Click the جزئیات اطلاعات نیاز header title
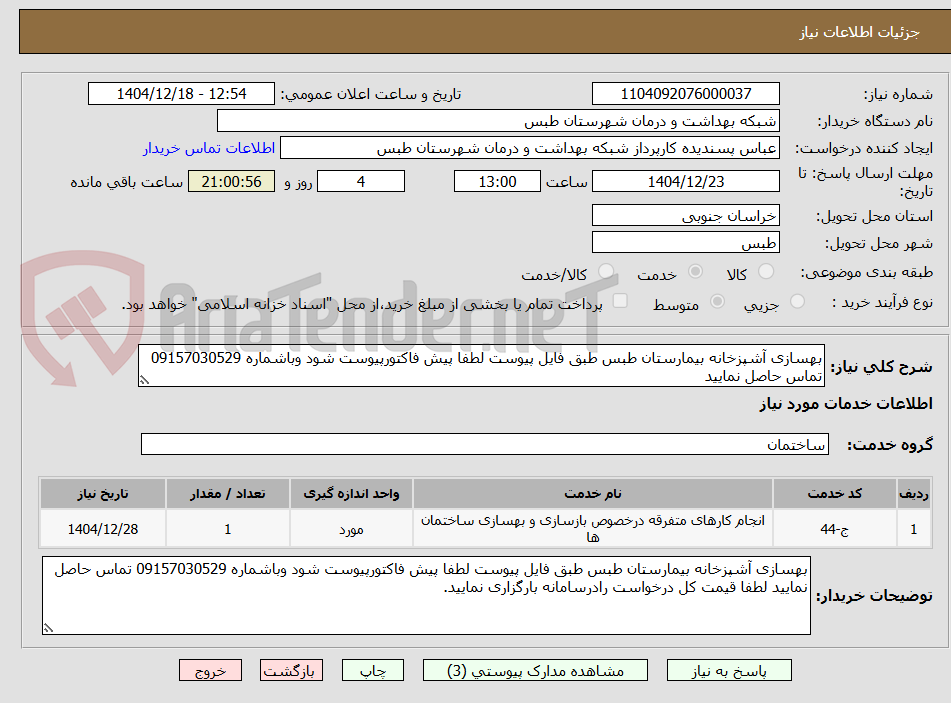951x703 pixels. pyautogui.click(x=859, y=32)
